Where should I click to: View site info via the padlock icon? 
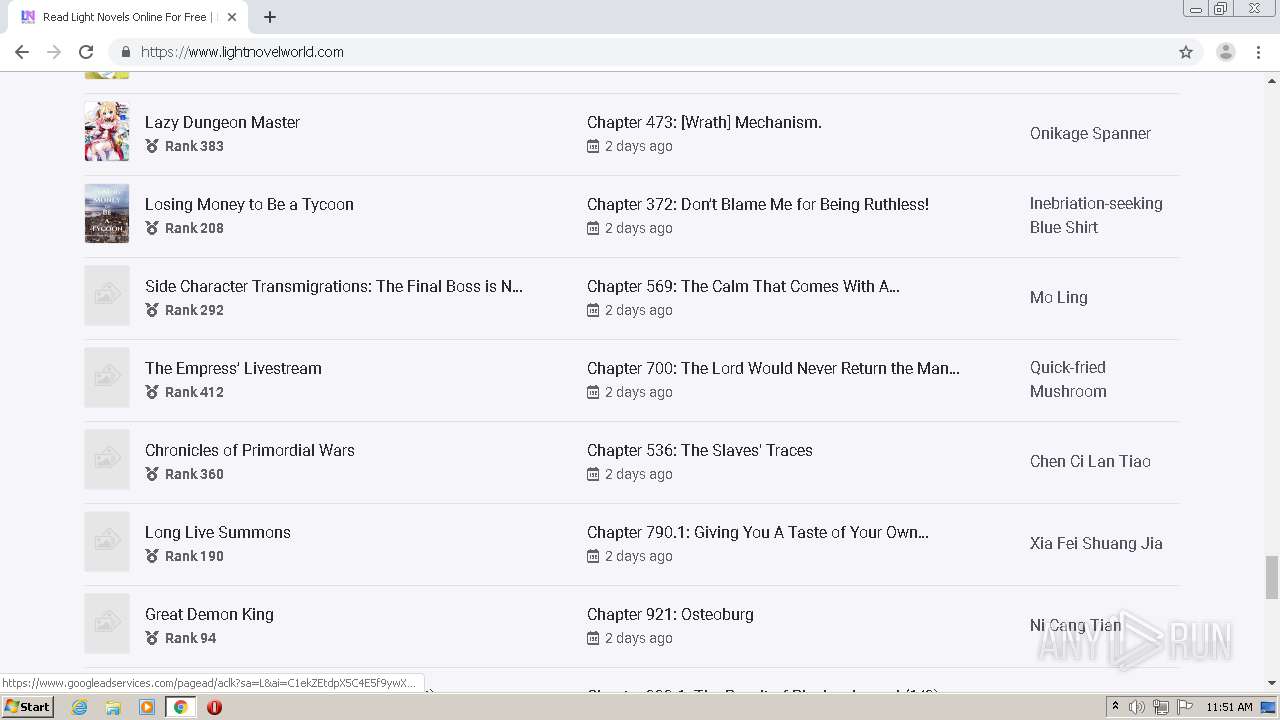pyautogui.click(x=125, y=52)
